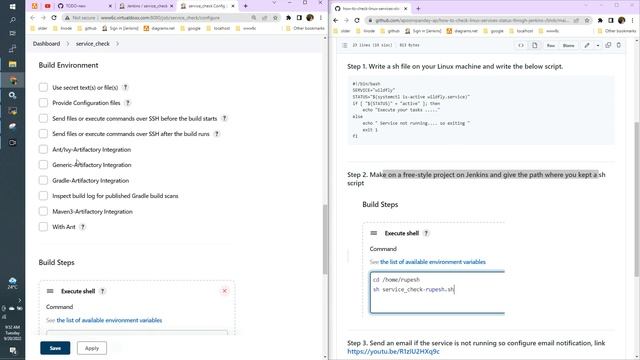Open the dropdown arrow beside the edit pencil

coord(598,45)
